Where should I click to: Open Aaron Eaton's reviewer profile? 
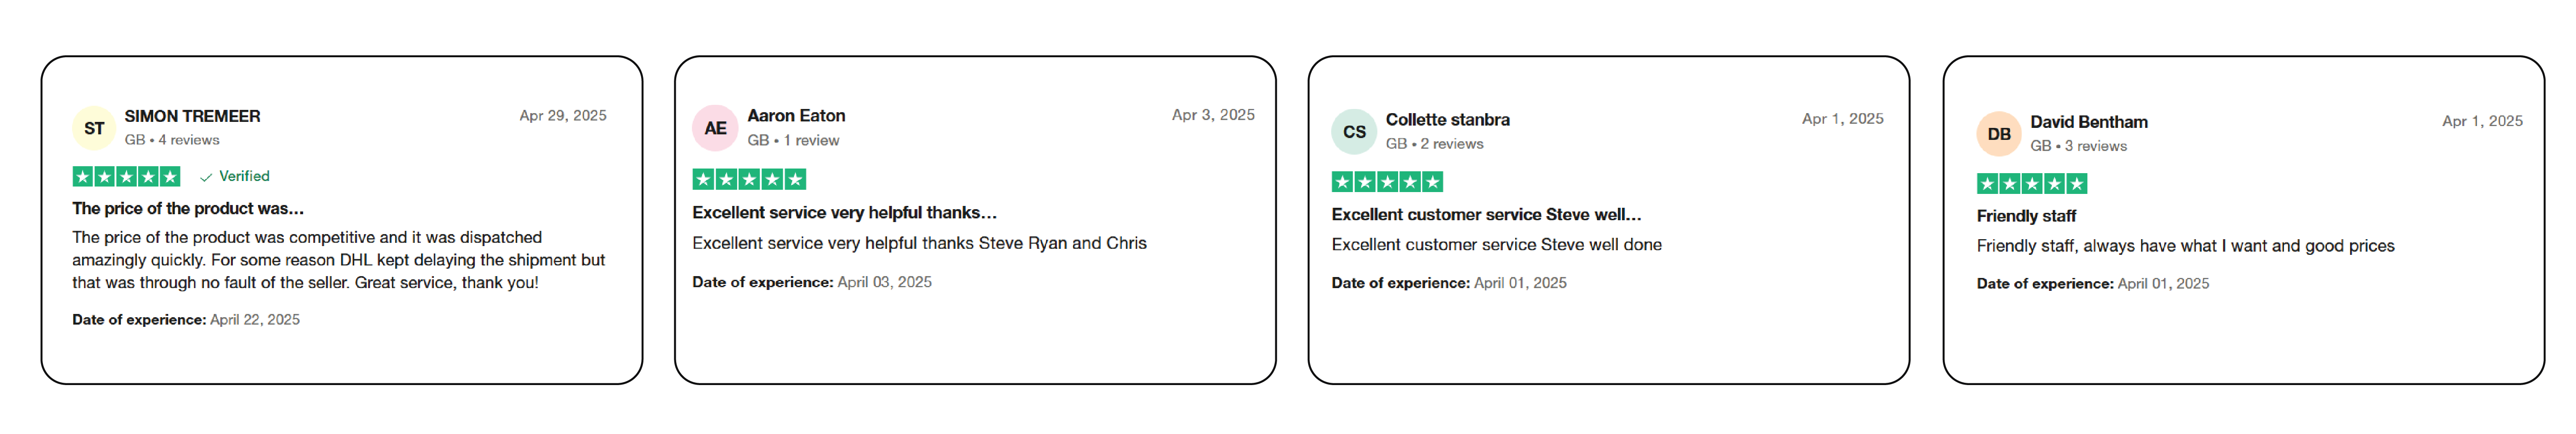[x=796, y=116]
